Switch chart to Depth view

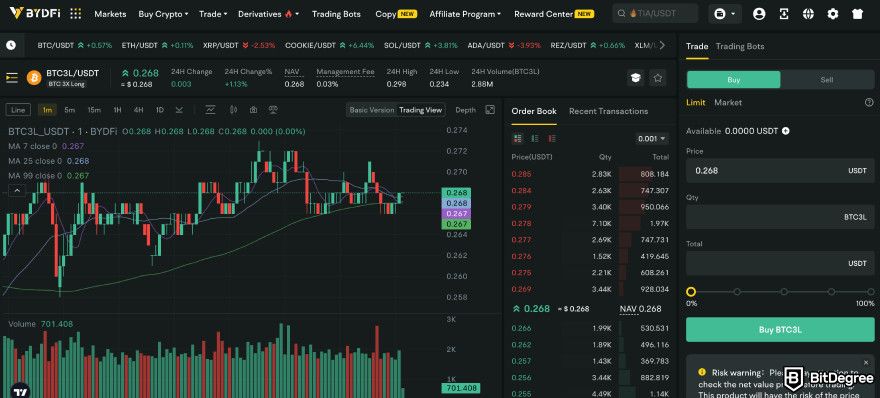(x=465, y=110)
